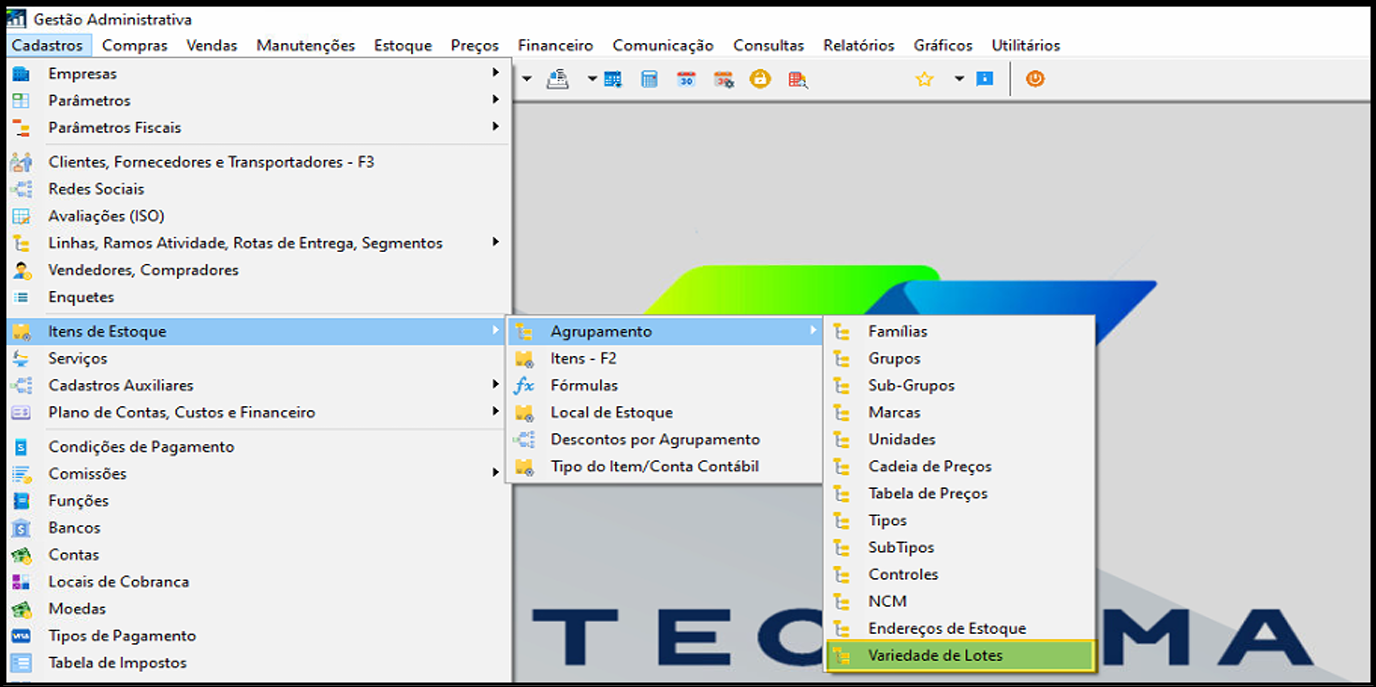
Task: Click the Fórmulas fx icon
Action: (524, 385)
